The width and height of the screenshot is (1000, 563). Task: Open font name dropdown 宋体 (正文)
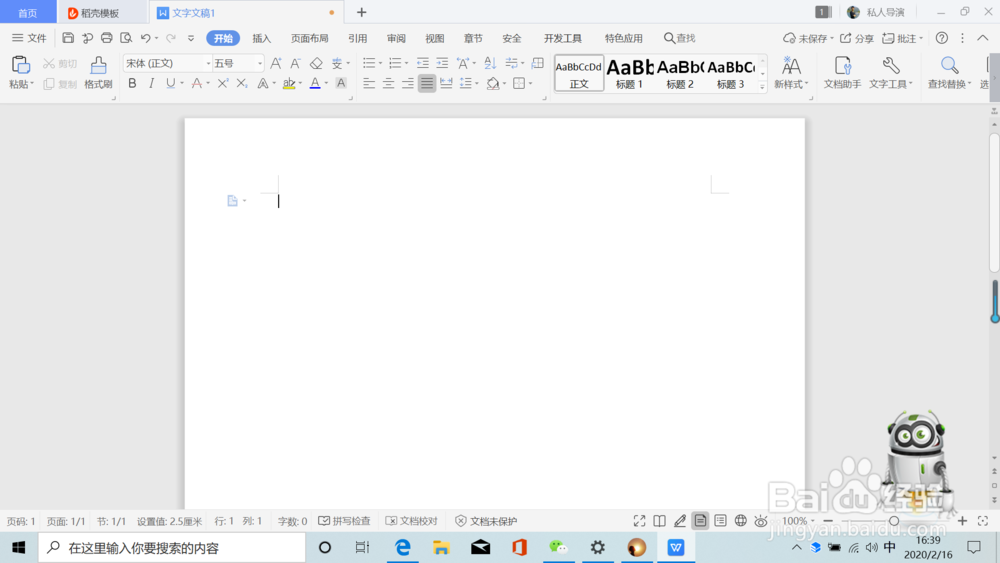pos(208,63)
